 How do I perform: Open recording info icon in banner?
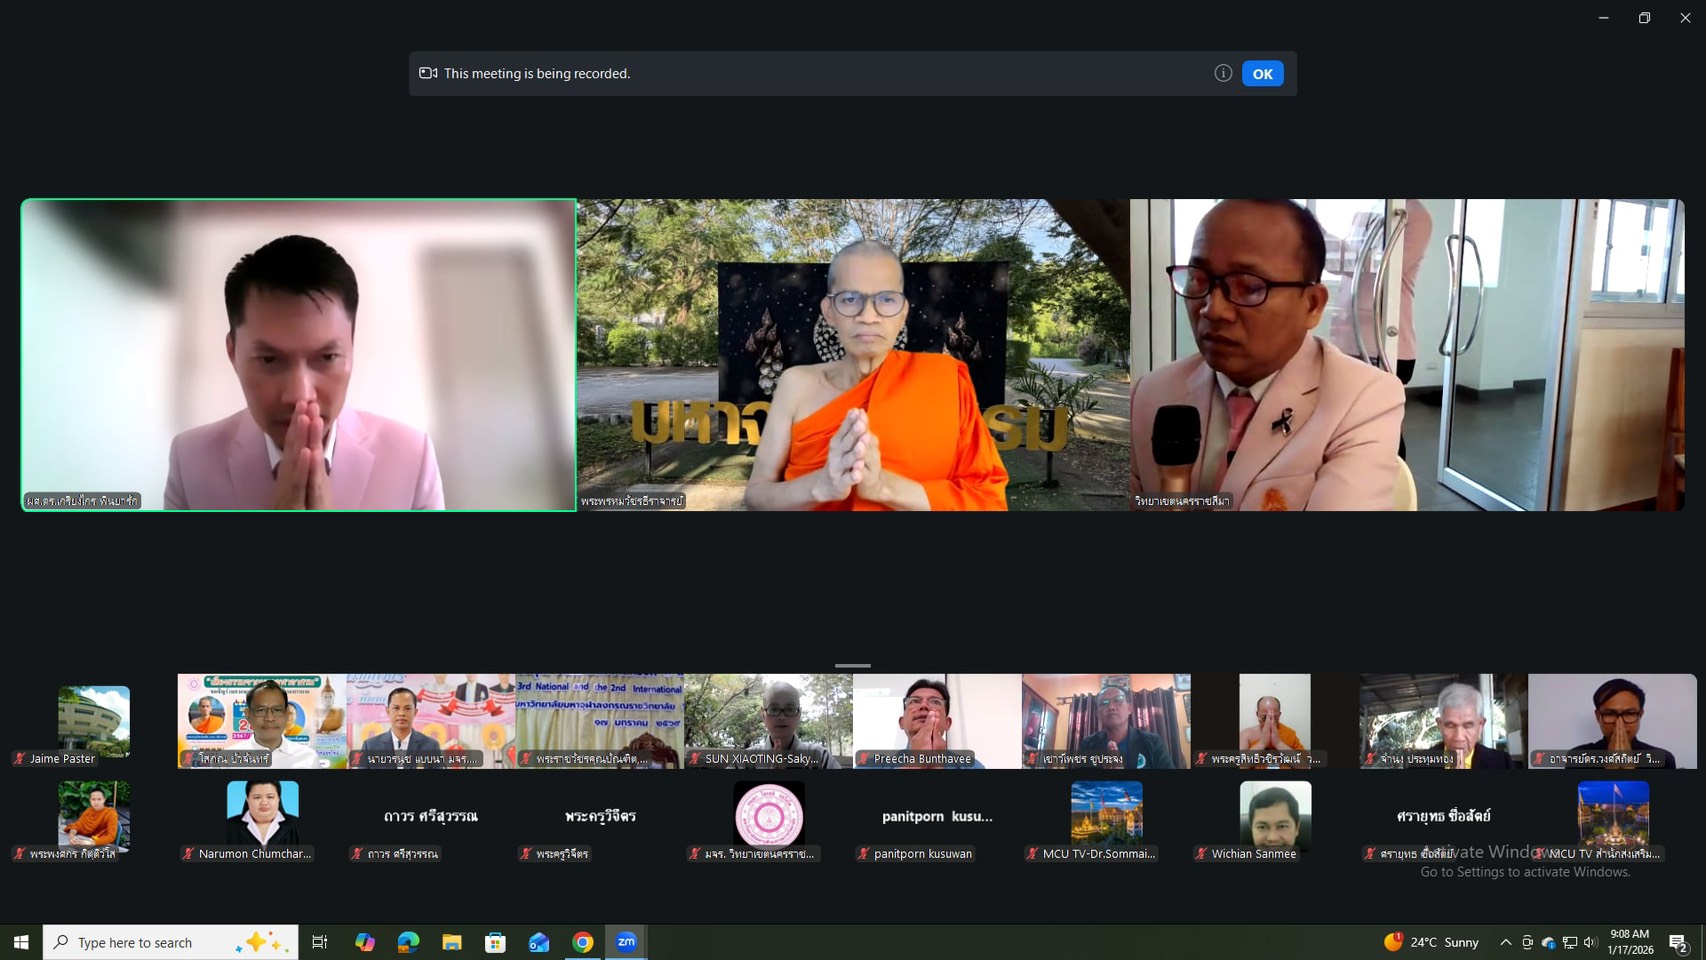(x=1222, y=73)
